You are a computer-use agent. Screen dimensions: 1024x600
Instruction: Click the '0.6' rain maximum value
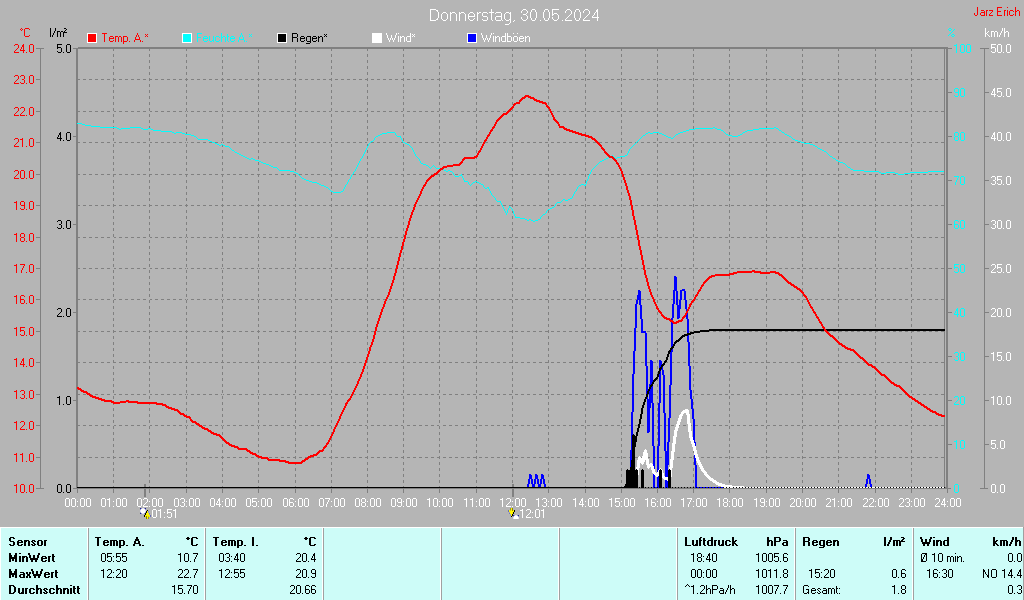point(899,574)
